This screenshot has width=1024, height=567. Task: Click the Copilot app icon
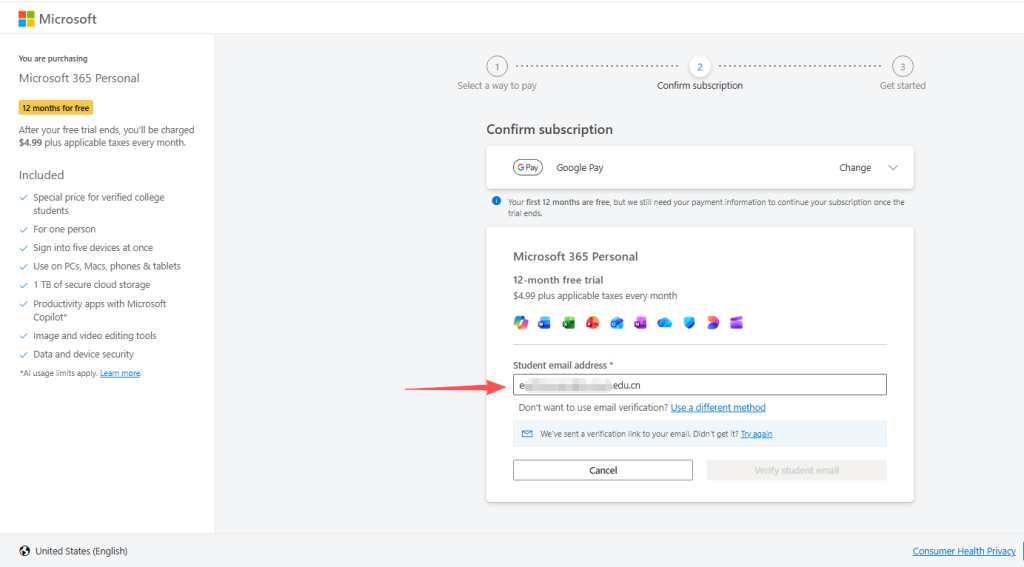[x=520, y=322]
